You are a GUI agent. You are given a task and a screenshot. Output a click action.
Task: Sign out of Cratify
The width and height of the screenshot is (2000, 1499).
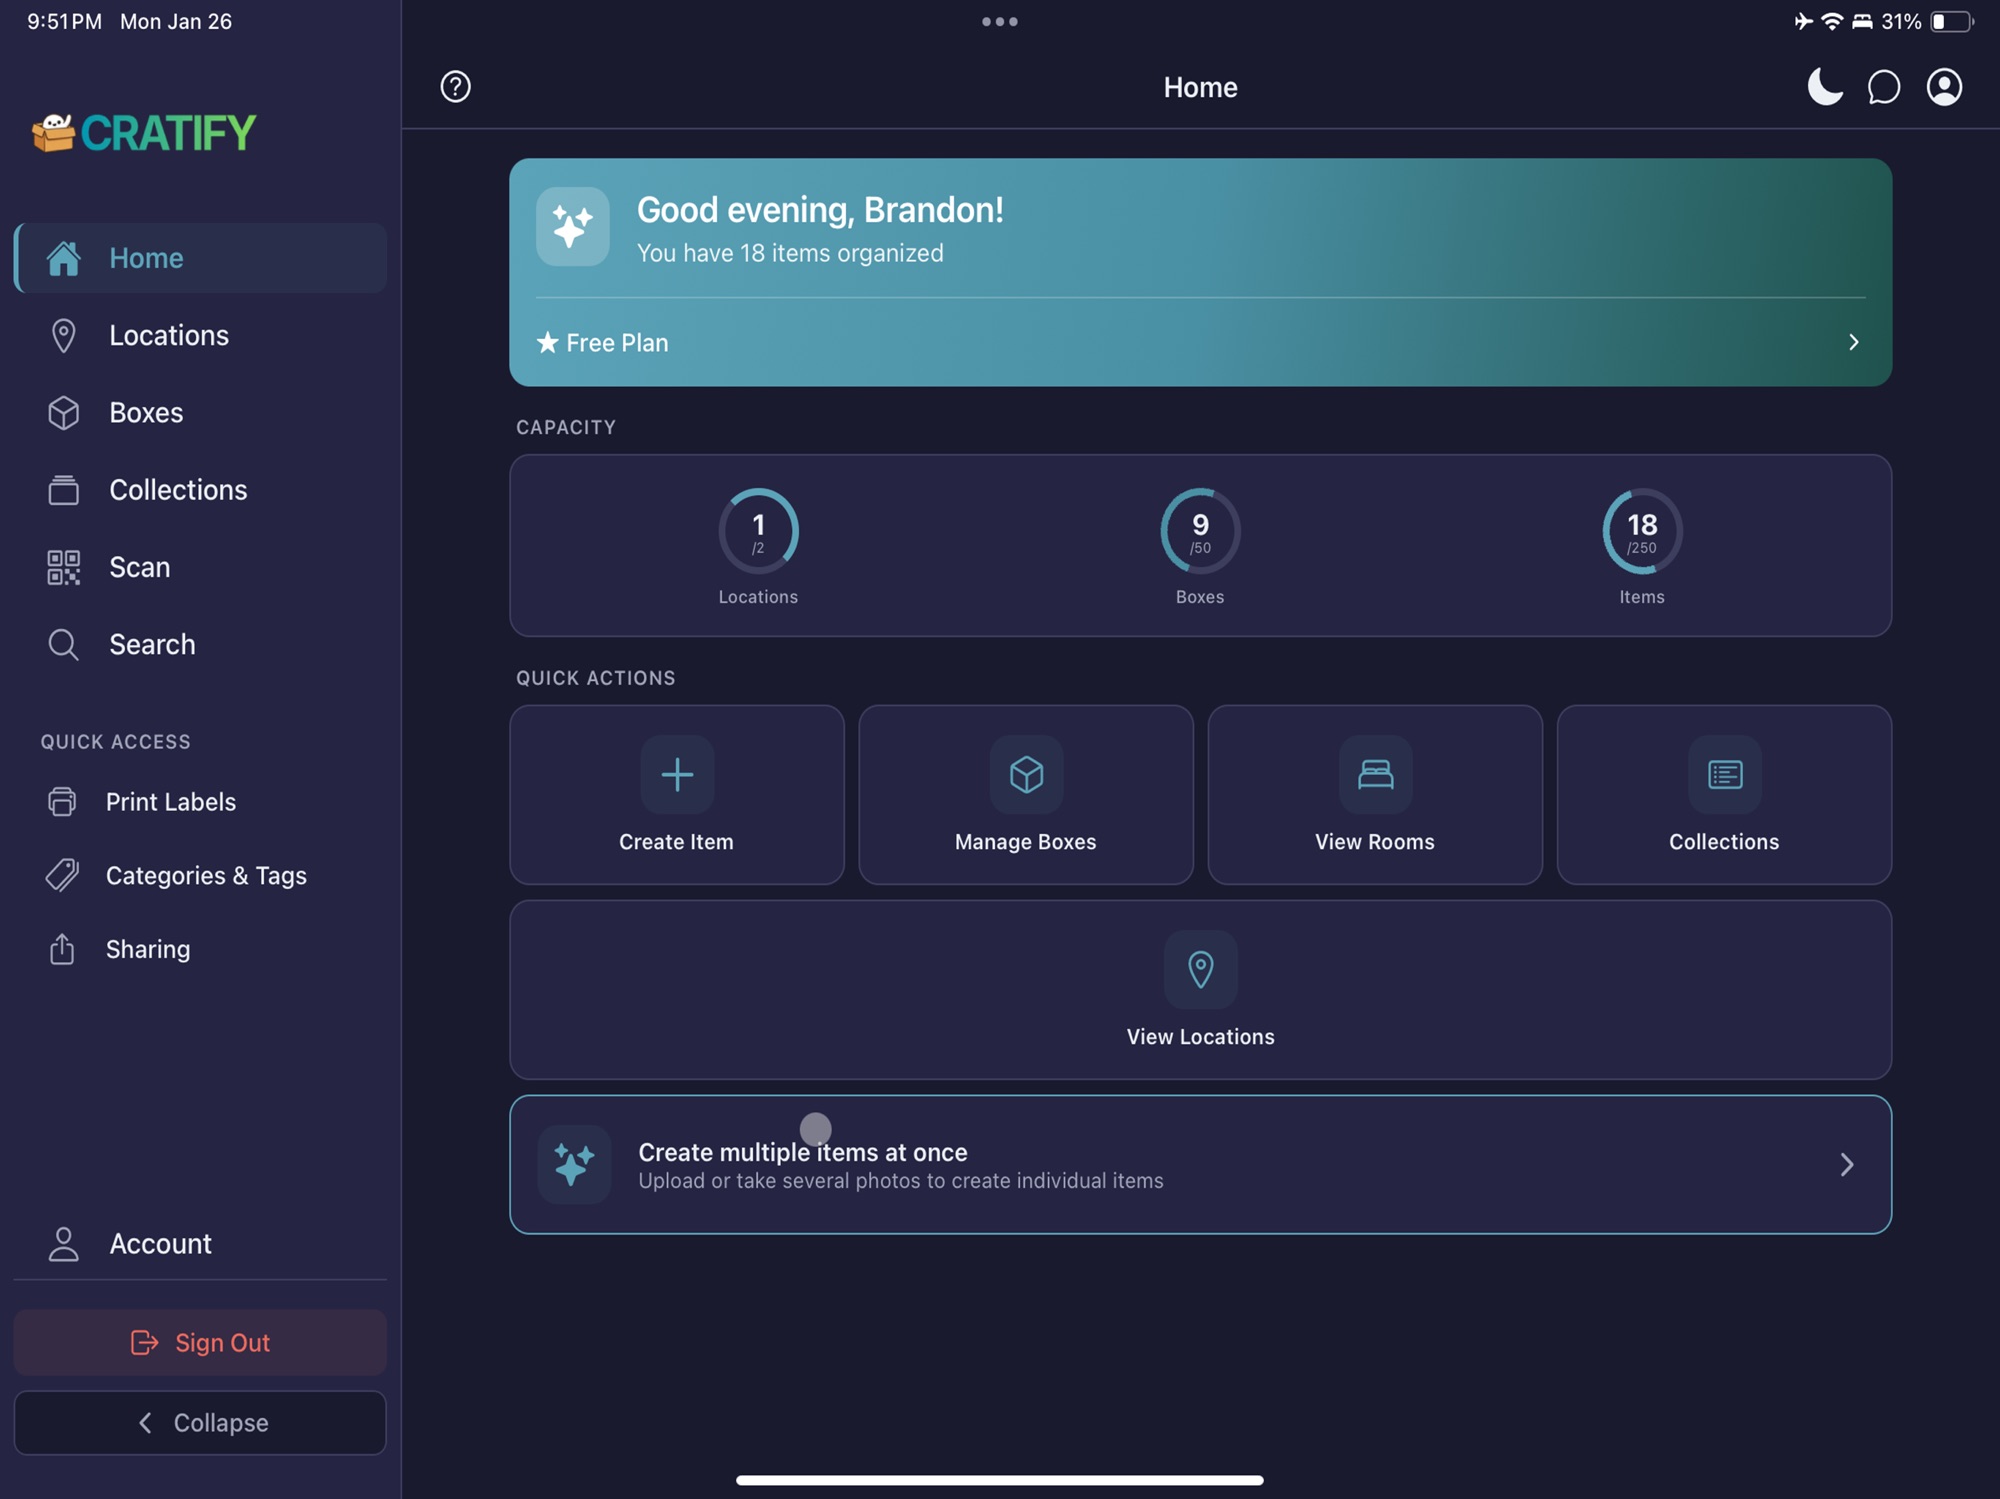coord(200,1342)
